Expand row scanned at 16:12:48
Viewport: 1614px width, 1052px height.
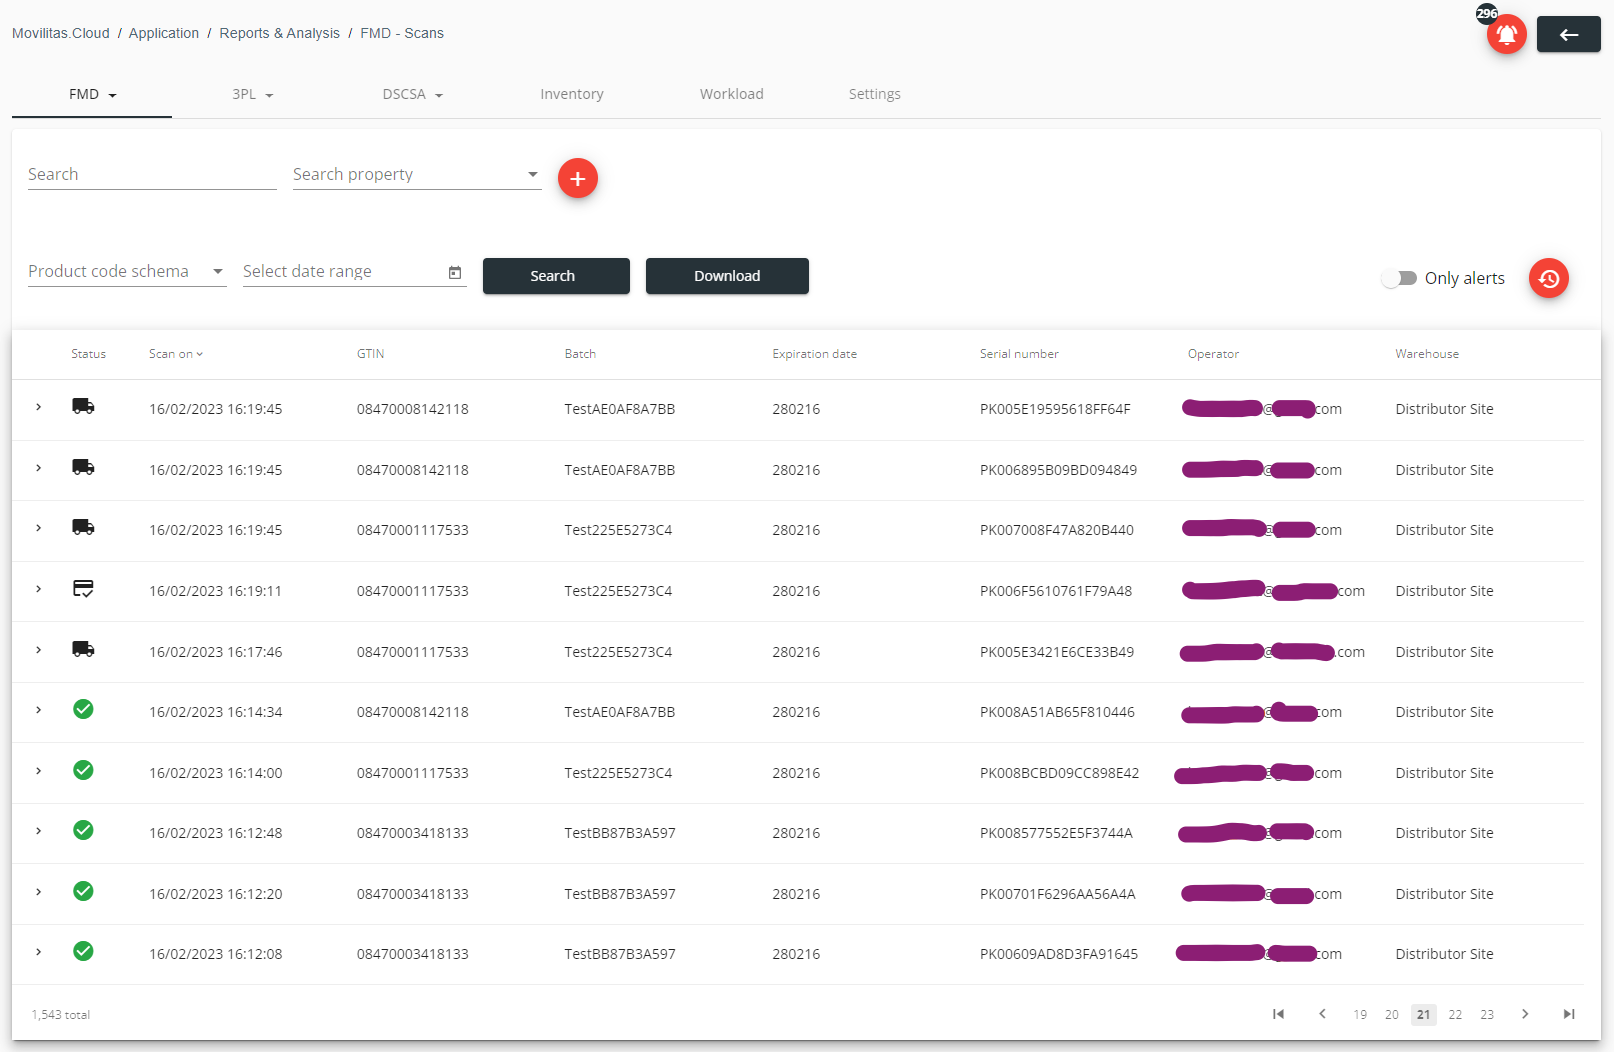(x=38, y=831)
